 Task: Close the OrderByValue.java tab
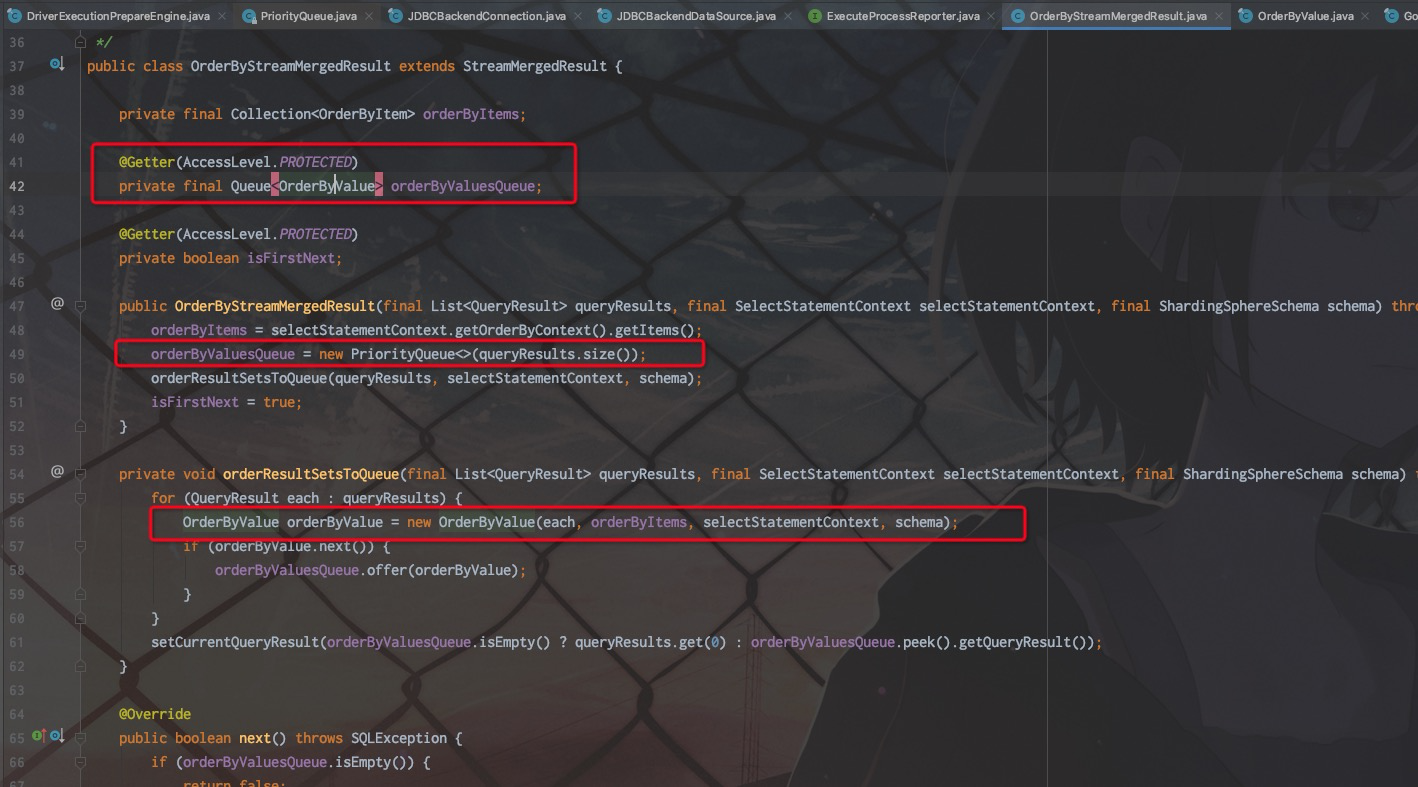[1364, 16]
